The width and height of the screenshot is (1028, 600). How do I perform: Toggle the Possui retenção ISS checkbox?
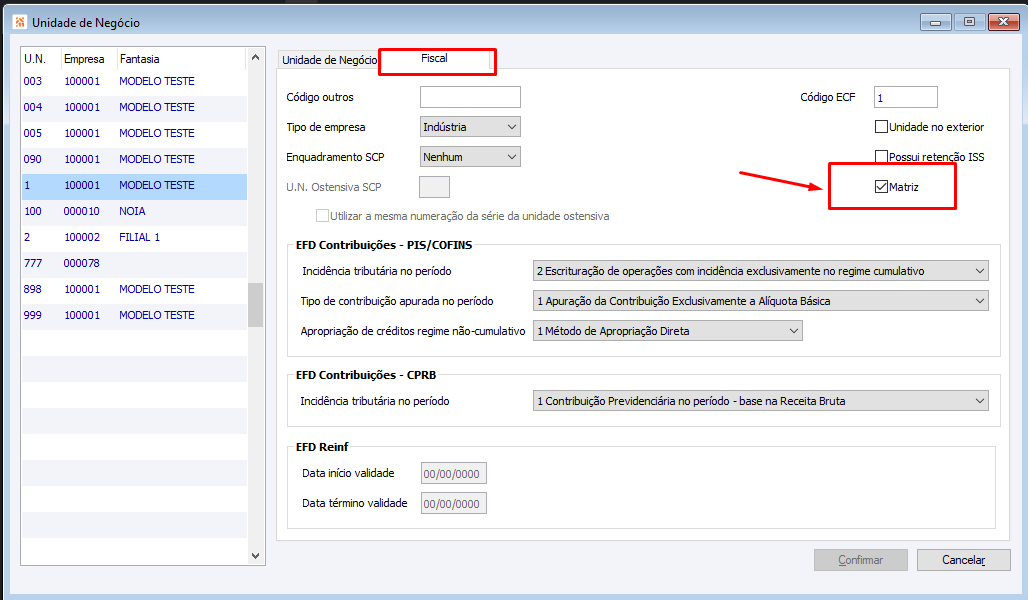(x=882, y=157)
